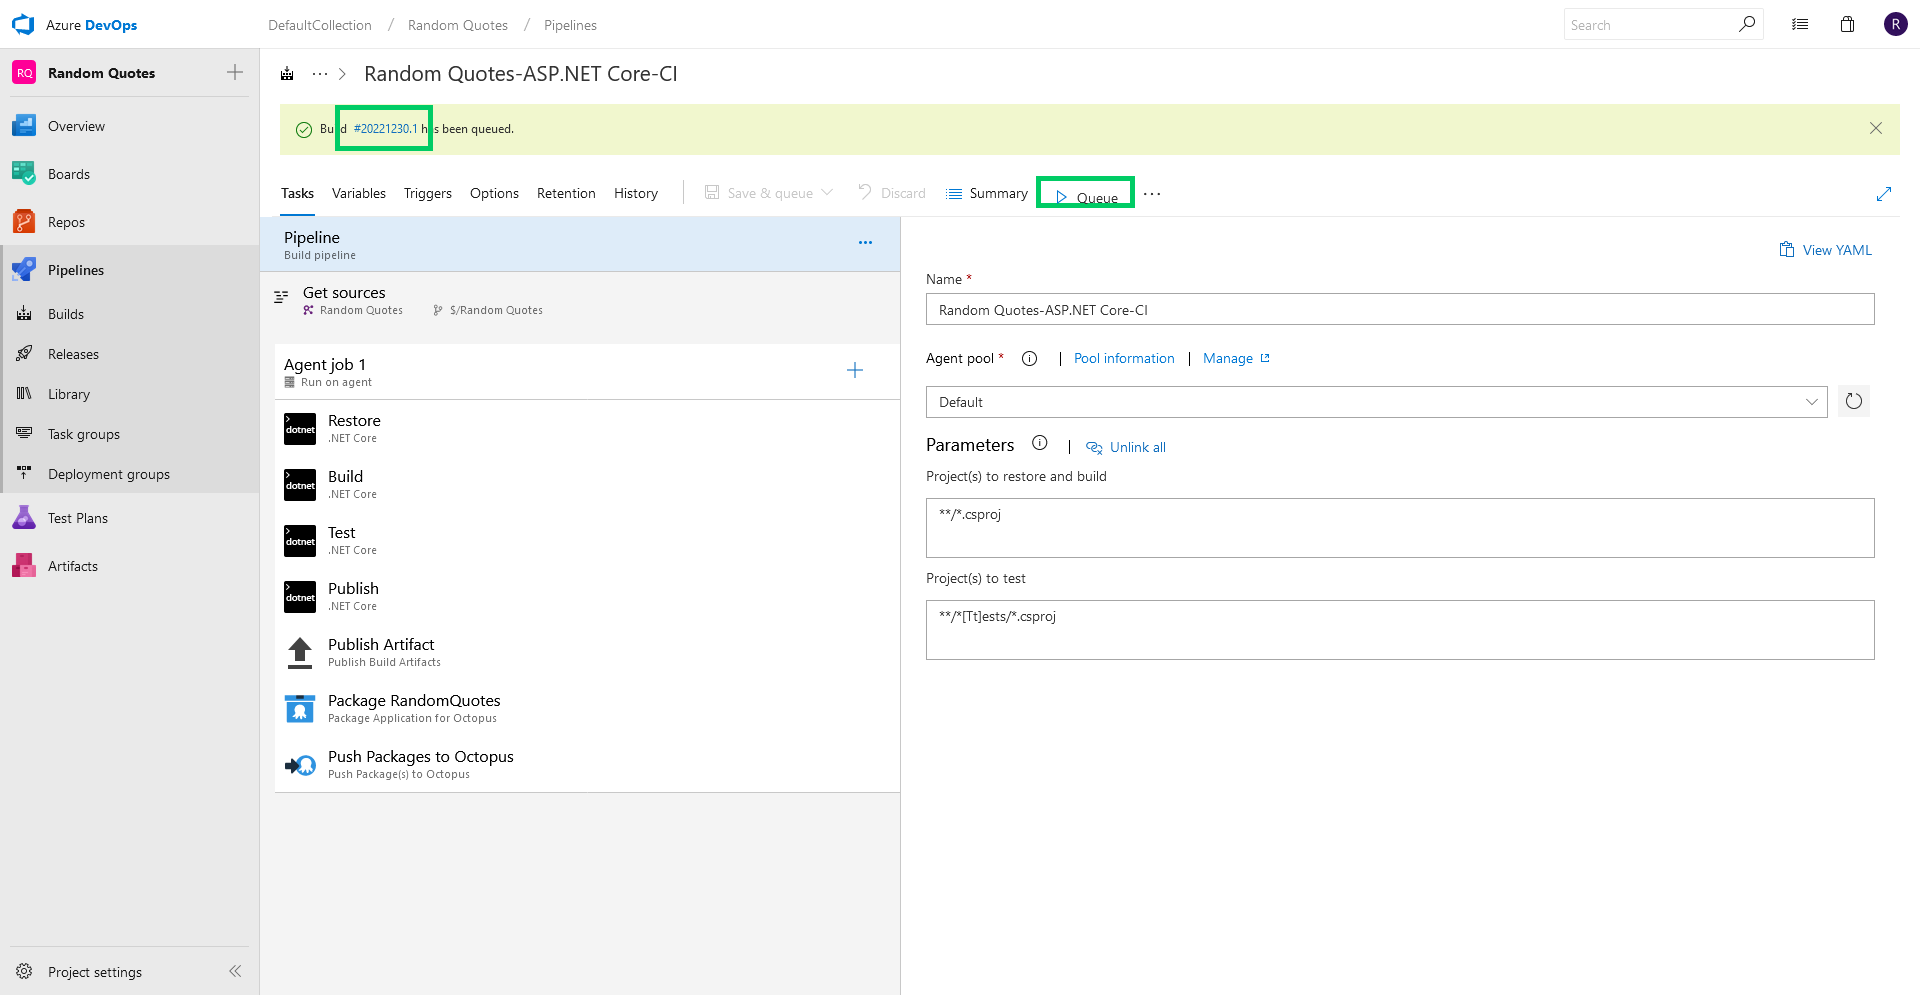Open the user profile avatar R

[1895, 24]
